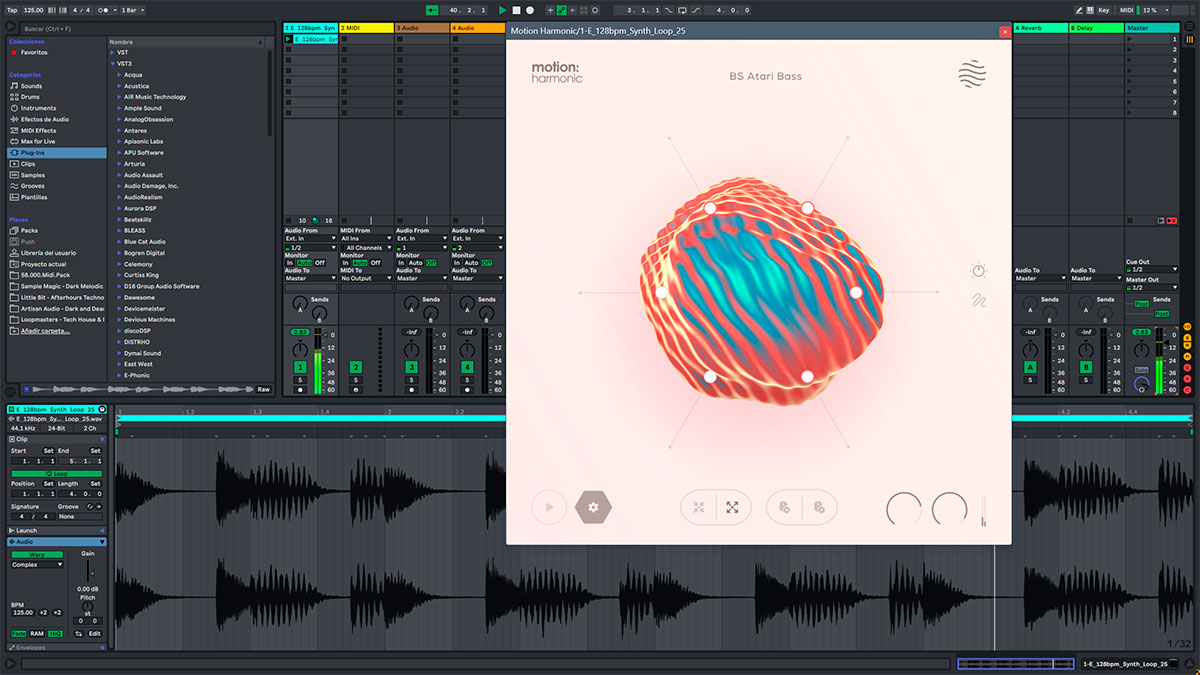The image size is (1200, 675).
Task: Toggle the Warp button in clip view
Action: point(36,554)
